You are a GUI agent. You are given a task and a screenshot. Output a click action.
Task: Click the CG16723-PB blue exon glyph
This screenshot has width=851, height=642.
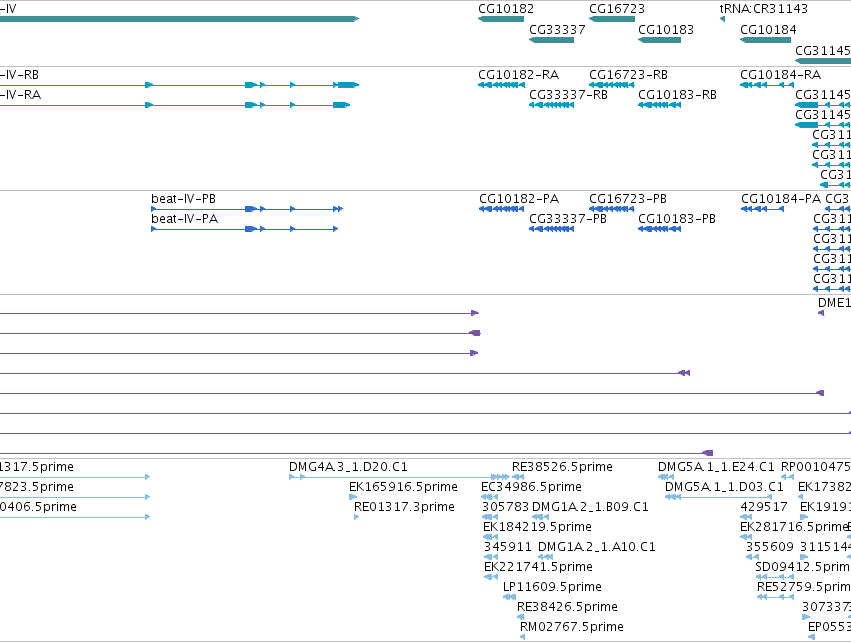point(612,209)
